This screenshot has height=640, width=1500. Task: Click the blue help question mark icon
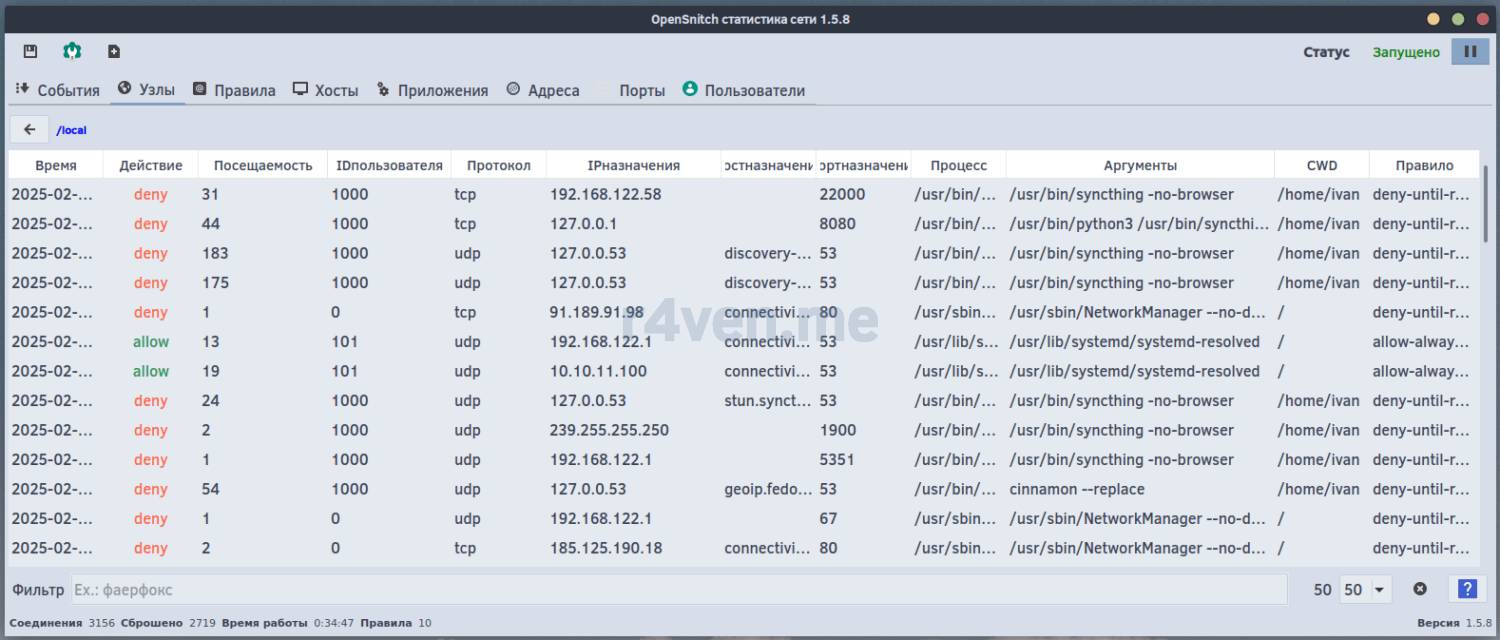pos(1466,589)
